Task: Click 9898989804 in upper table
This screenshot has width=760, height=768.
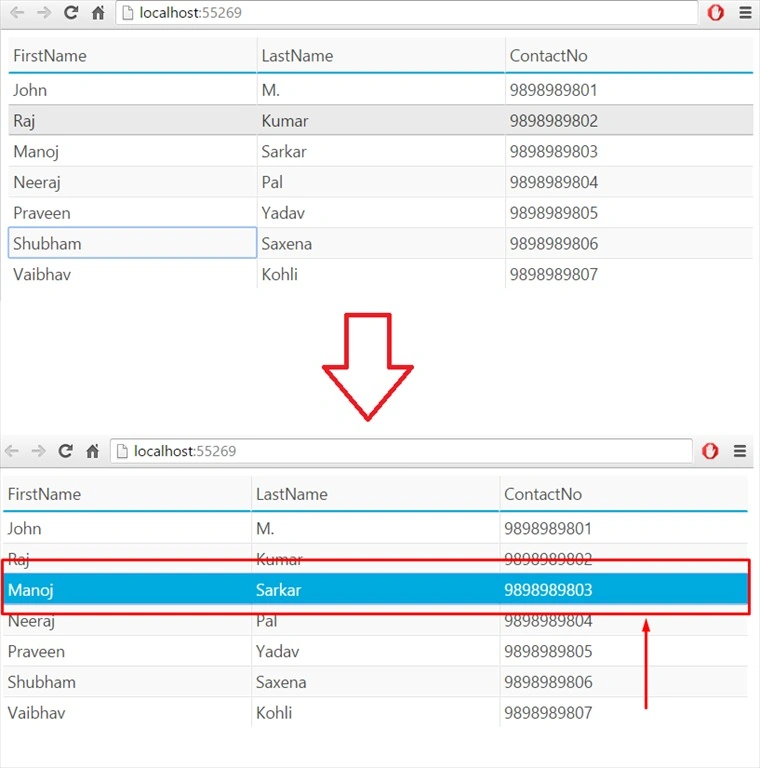Action: pyautogui.click(x=629, y=182)
